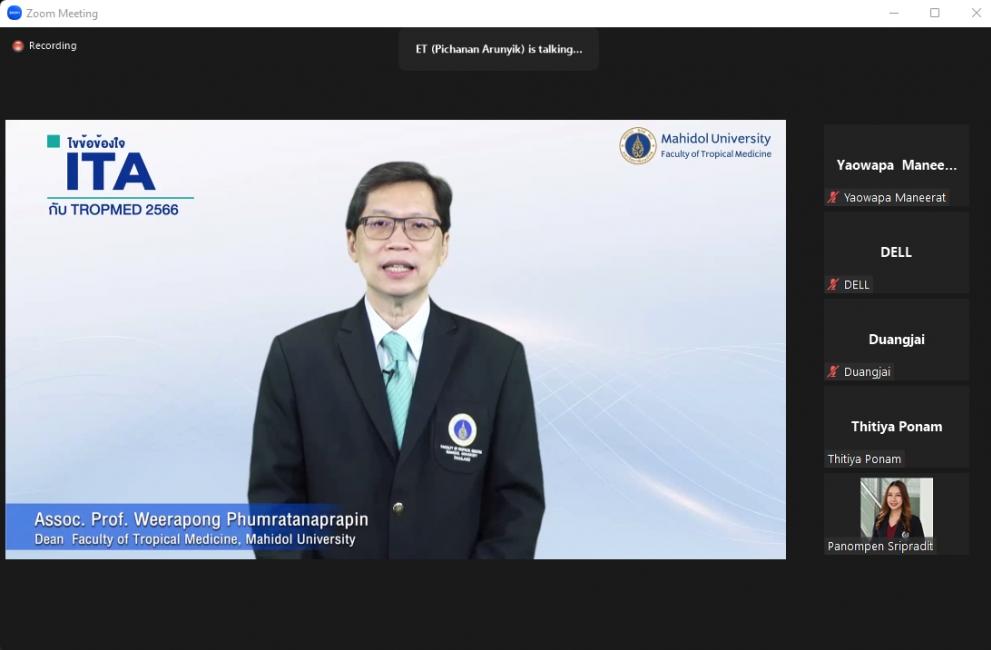Click the muted microphone icon beside Yaowapa Maneerat
Screen dimensions: 991x650
click(833, 197)
